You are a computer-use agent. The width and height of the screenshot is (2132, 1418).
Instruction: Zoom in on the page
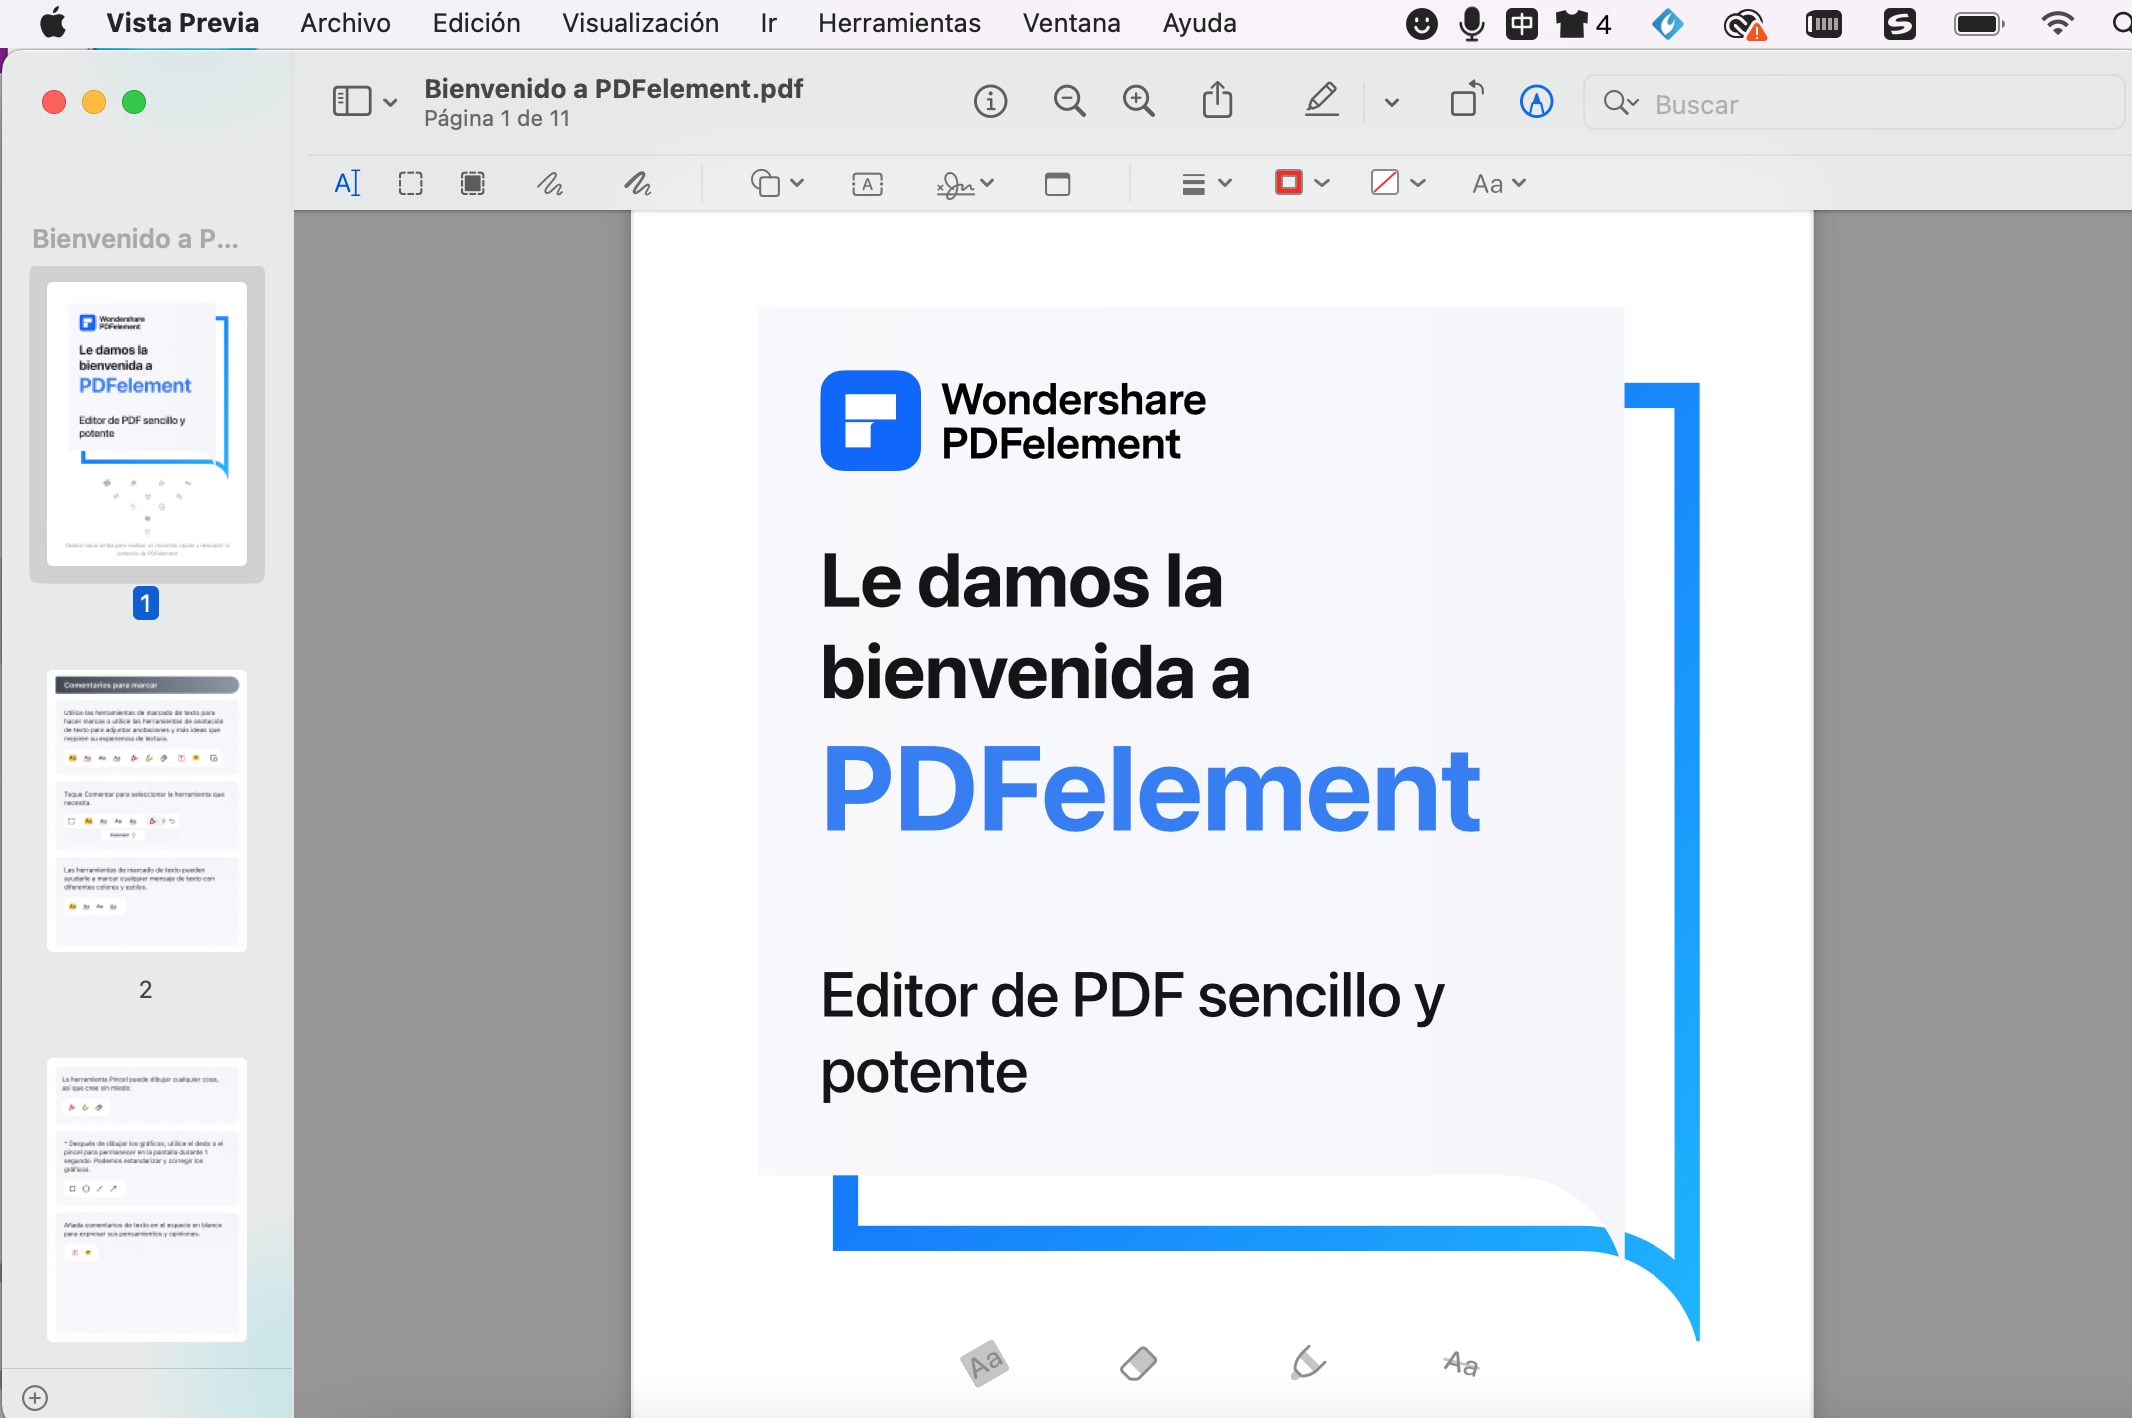click(1138, 101)
